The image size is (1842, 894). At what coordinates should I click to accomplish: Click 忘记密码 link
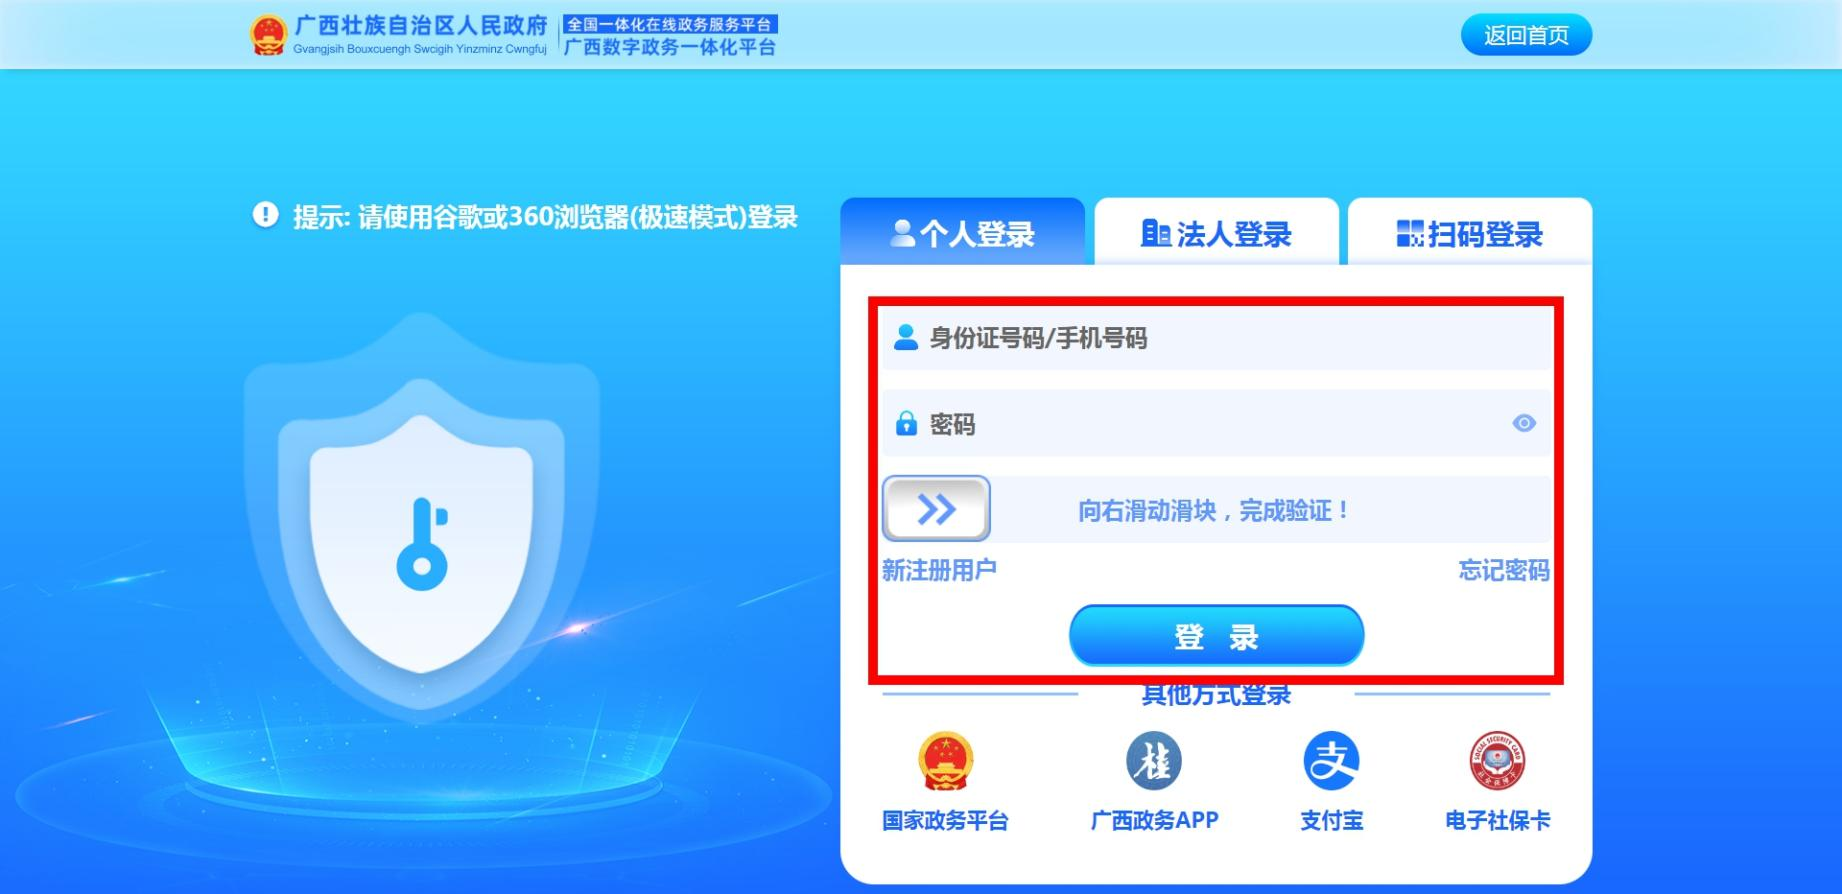coord(1504,570)
